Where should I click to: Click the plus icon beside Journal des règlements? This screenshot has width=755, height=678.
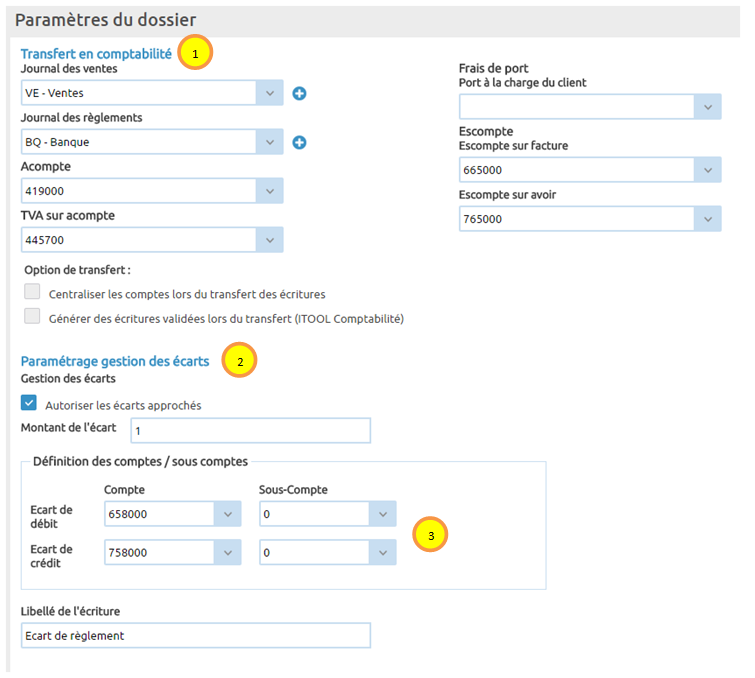299,142
